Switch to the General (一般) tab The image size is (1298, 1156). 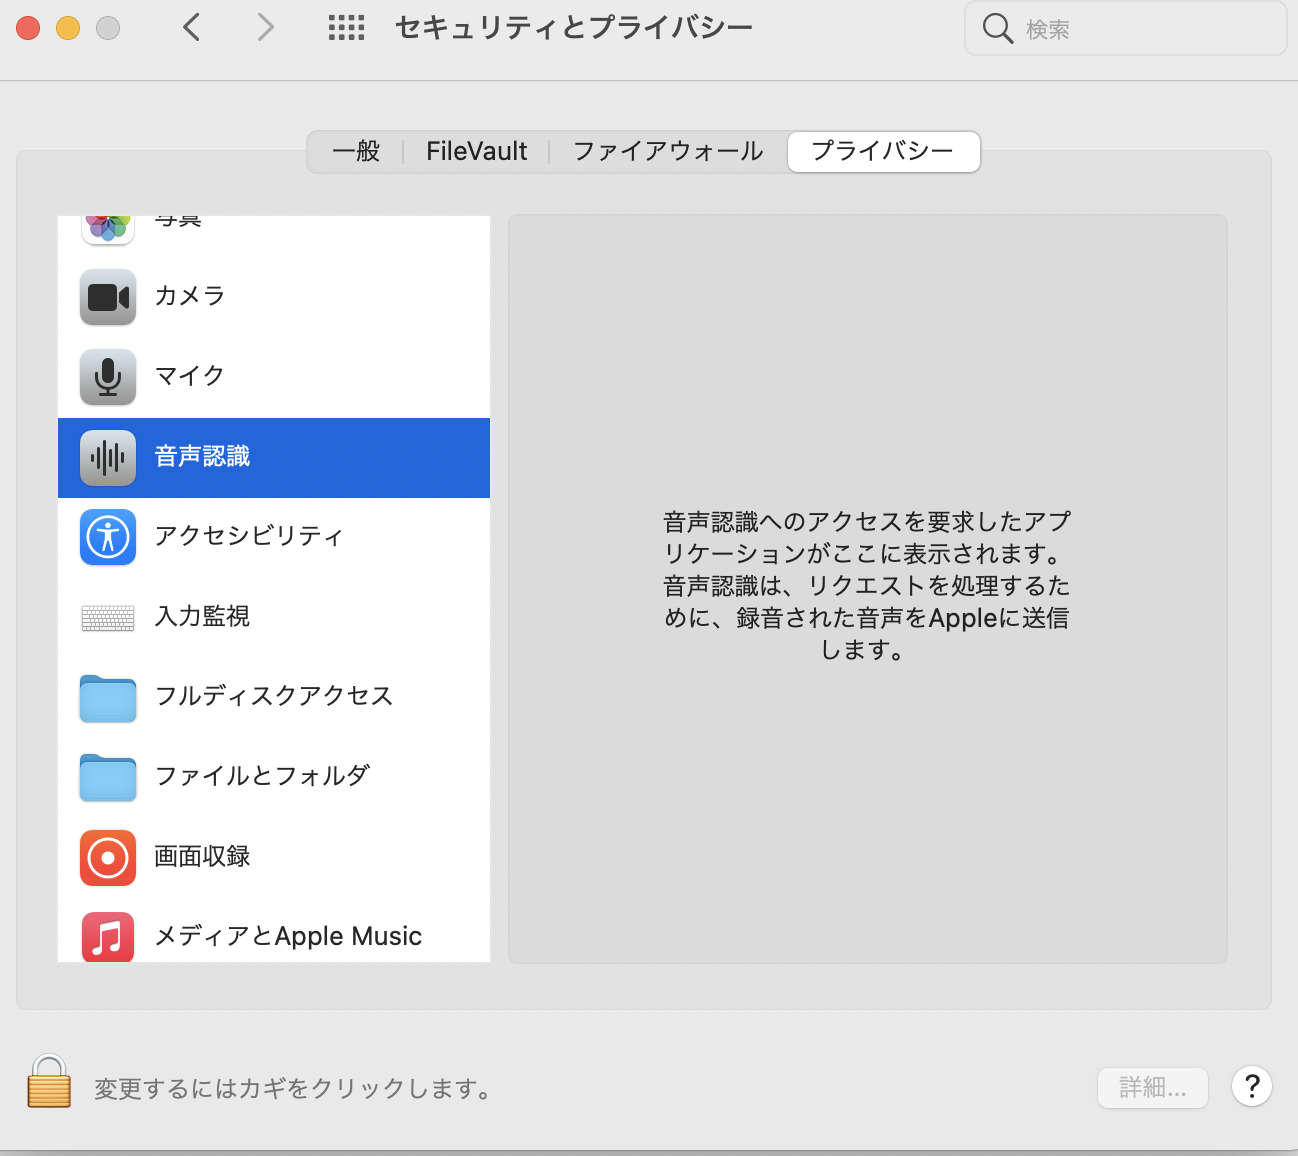(x=356, y=152)
